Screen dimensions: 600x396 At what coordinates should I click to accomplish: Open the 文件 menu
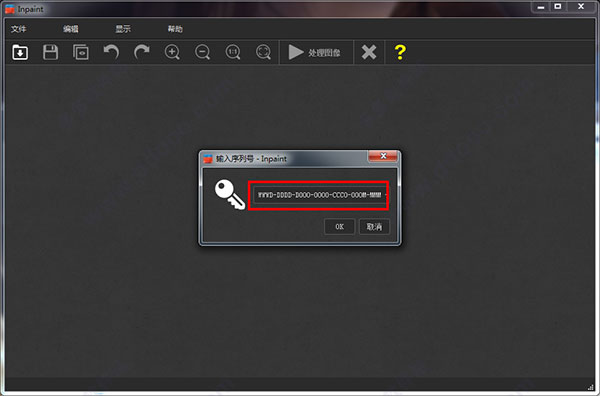[x=18, y=29]
